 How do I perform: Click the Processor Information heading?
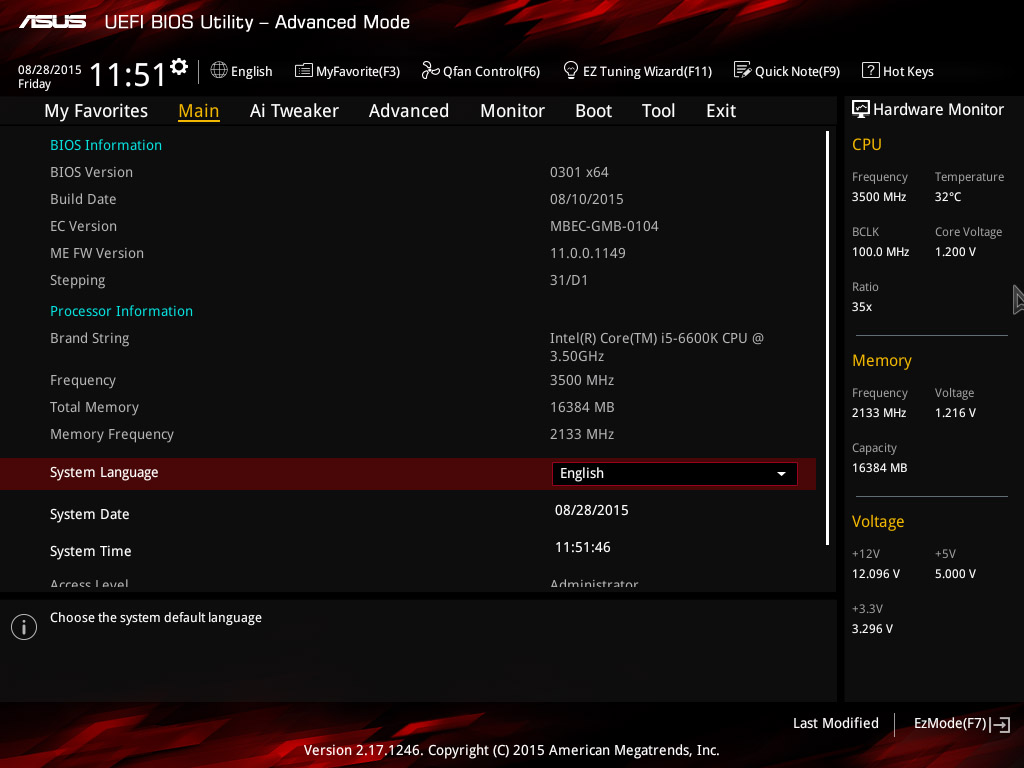click(121, 311)
